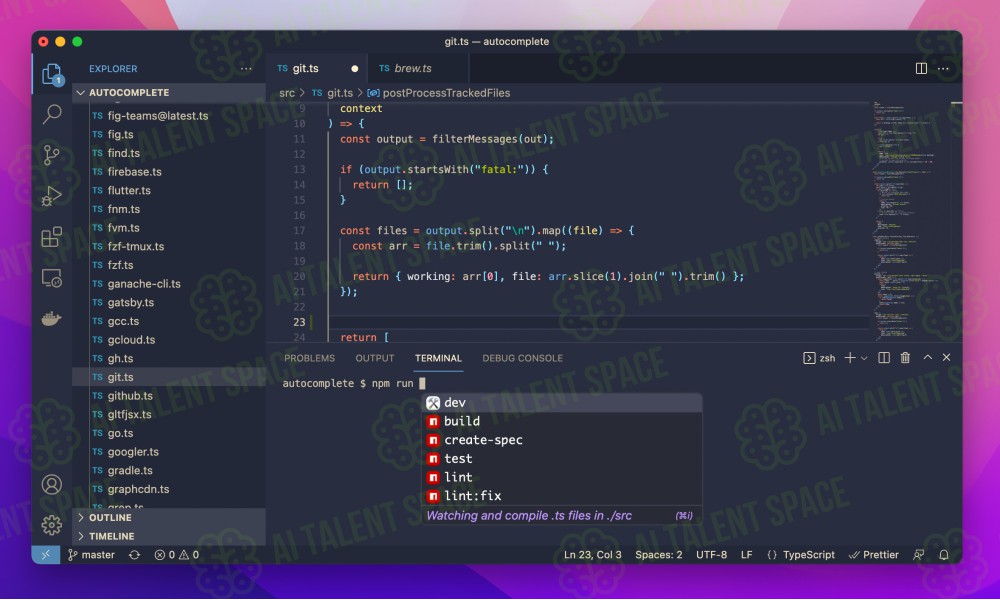Kill terminal with trash icon
Screen dimensions: 1000x600
click(x=905, y=358)
